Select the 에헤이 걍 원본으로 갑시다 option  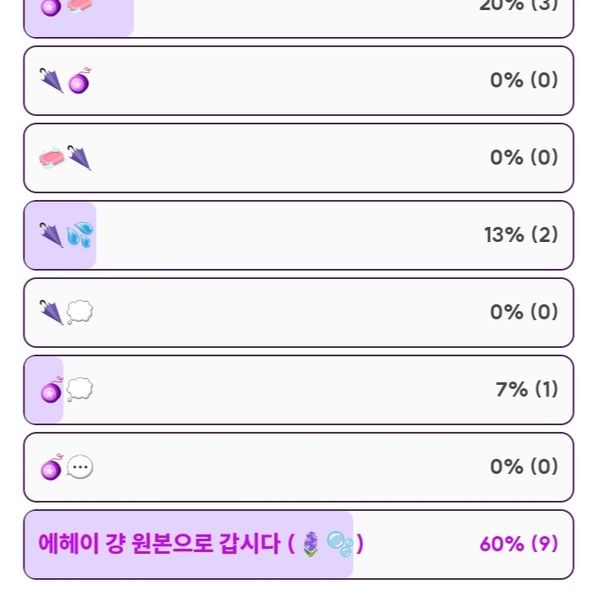coord(160,544)
